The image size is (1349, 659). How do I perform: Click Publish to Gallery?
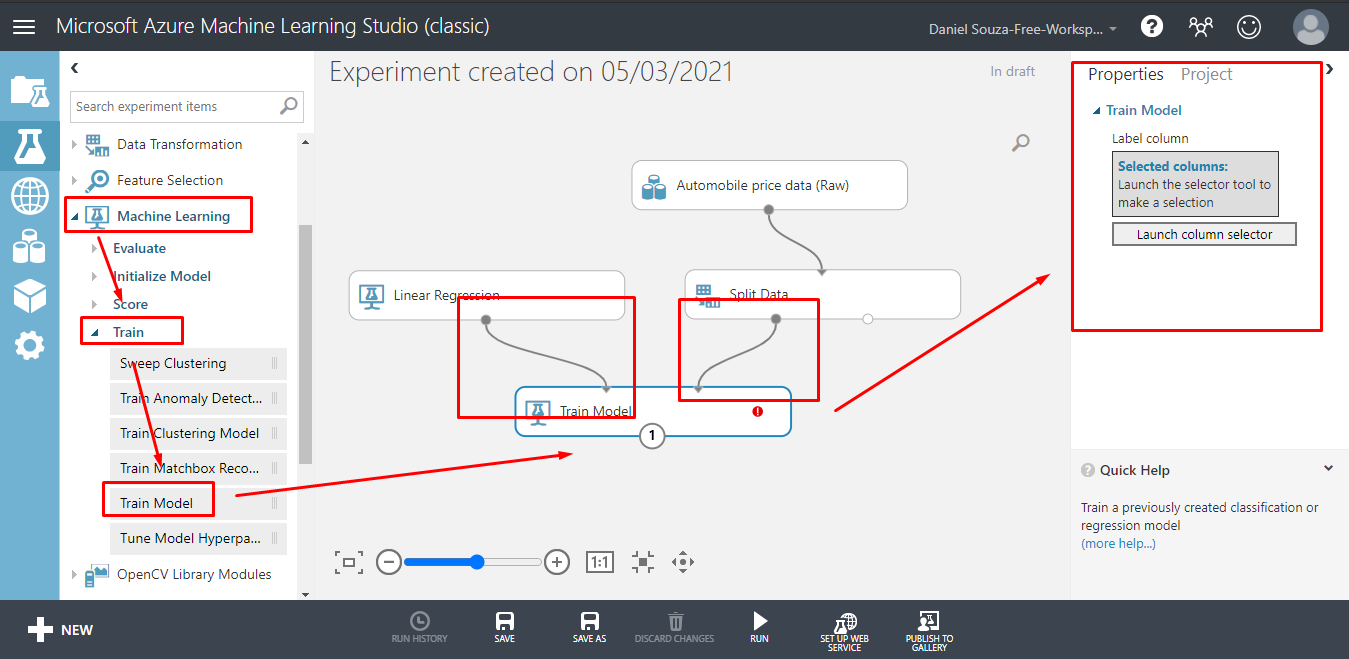[929, 632]
